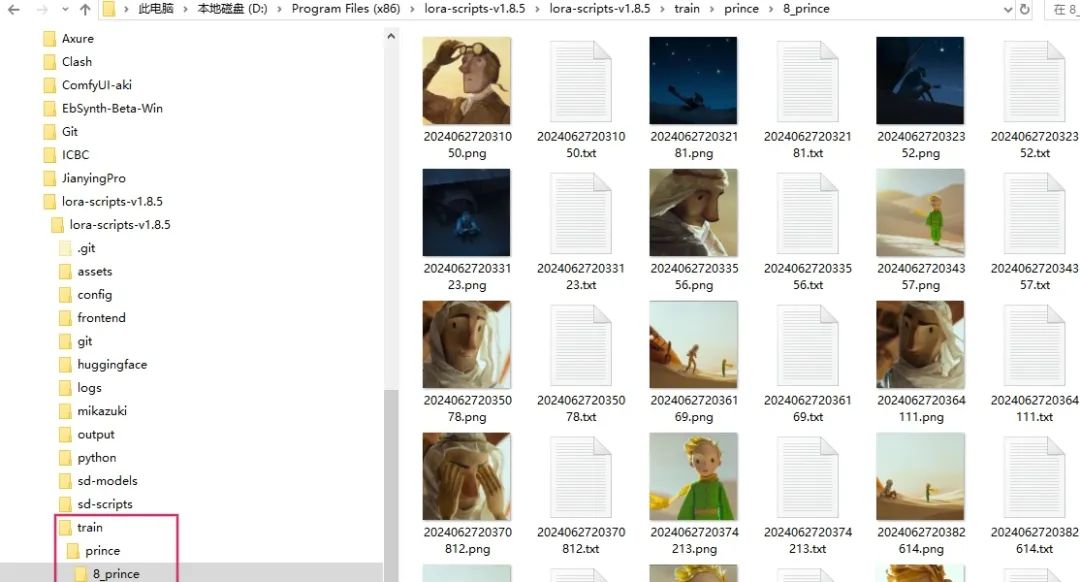Open recent locations dropdown arrow
1080x582 pixels.
coord(65,10)
